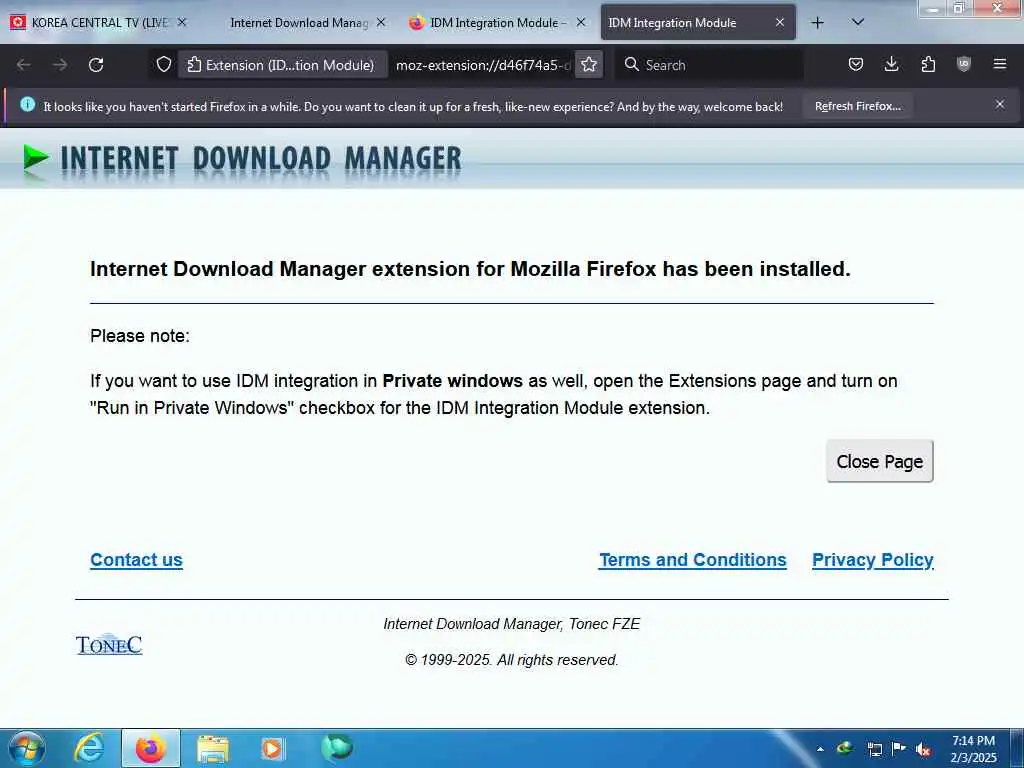Close the KOREA CENTRAL TV tab
The image size is (1024, 768).
pyautogui.click(x=182, y=22)
